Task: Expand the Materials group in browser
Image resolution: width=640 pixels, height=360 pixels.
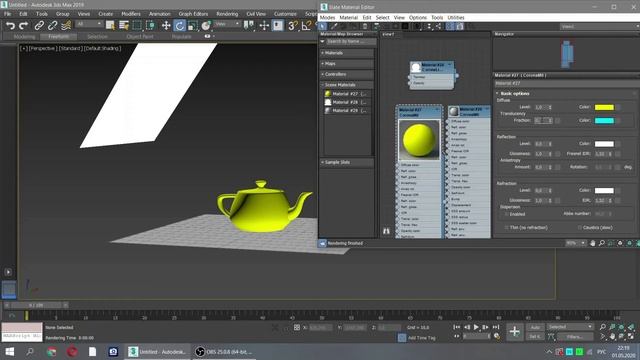Action: tap(347, 53)
